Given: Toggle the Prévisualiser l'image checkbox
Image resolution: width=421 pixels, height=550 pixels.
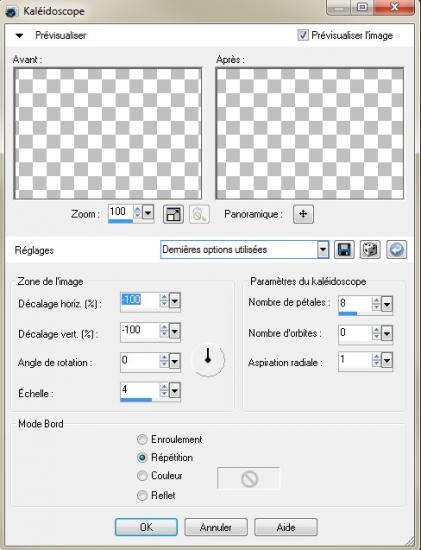Looking at the screenshot, I should (x=303, y=35).
